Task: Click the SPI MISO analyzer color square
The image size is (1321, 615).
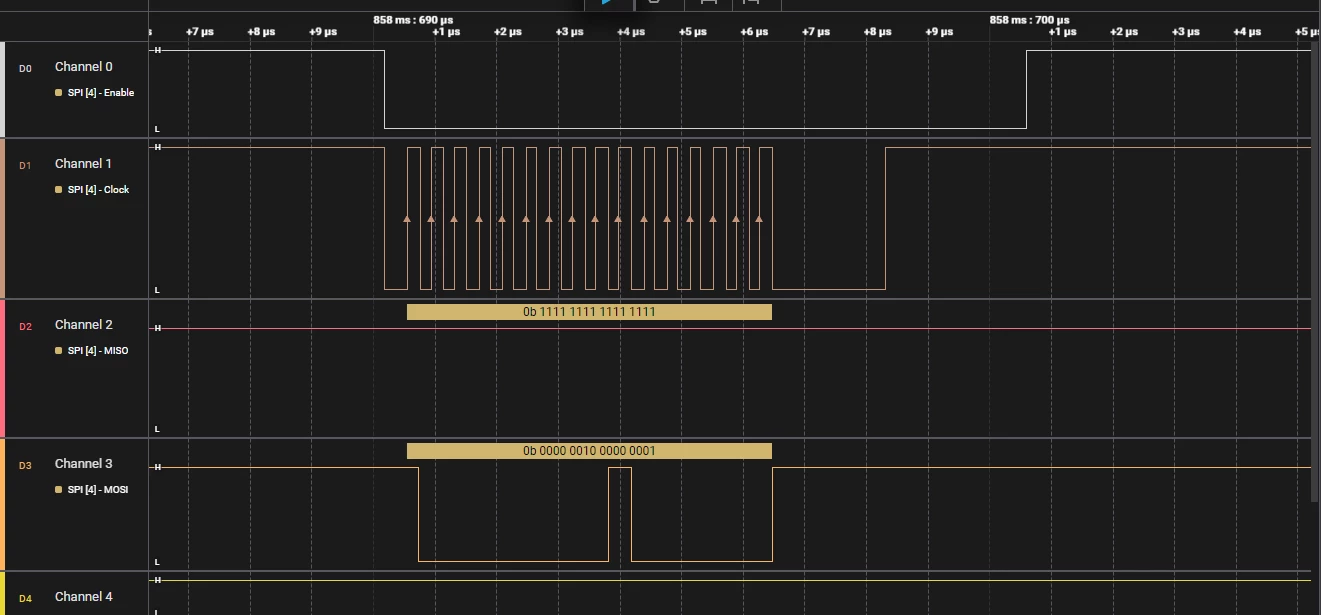Action: [x=59, y=351]
